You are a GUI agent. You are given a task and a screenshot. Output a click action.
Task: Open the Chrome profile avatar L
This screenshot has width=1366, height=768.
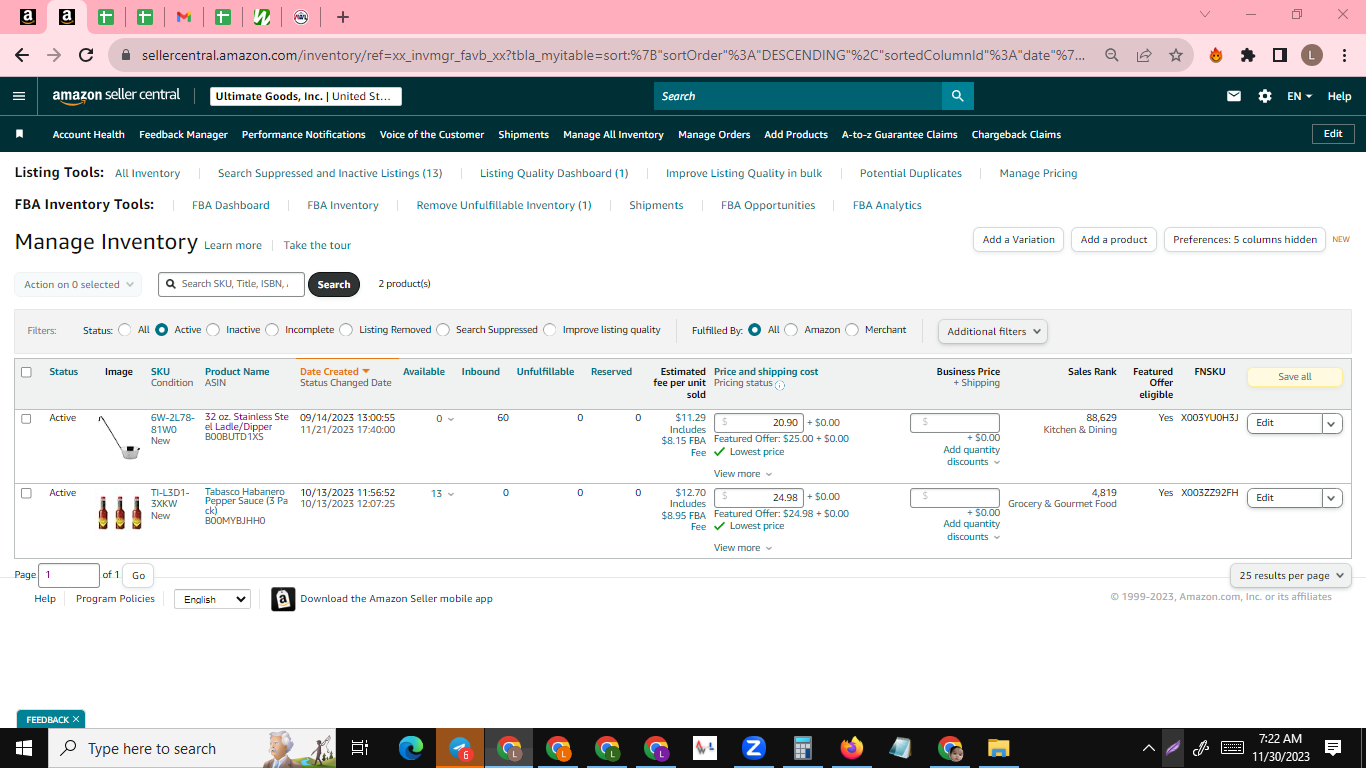[1312, 56]
